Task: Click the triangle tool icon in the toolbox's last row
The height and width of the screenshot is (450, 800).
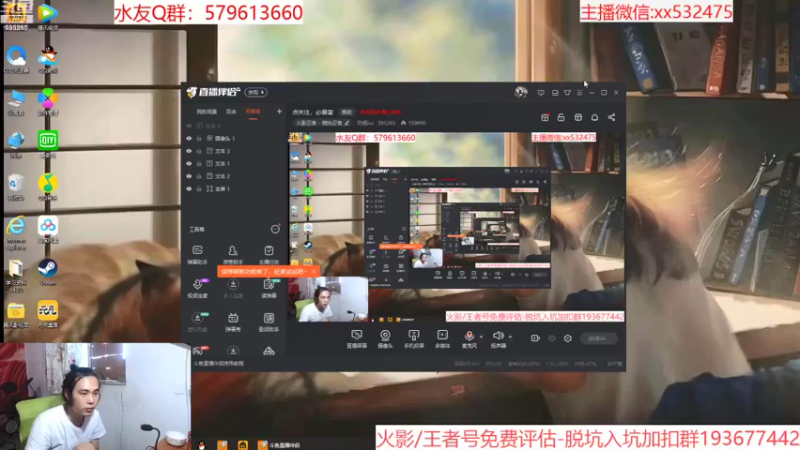Action: coord(268,351)
